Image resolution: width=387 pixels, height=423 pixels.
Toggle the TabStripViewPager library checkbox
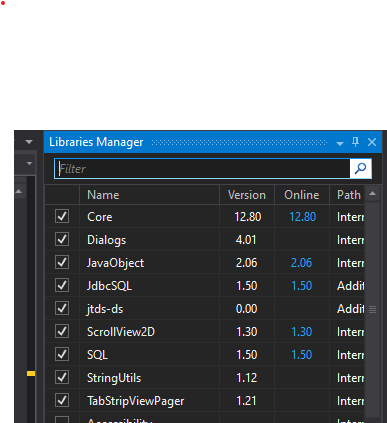pos(62,400)
